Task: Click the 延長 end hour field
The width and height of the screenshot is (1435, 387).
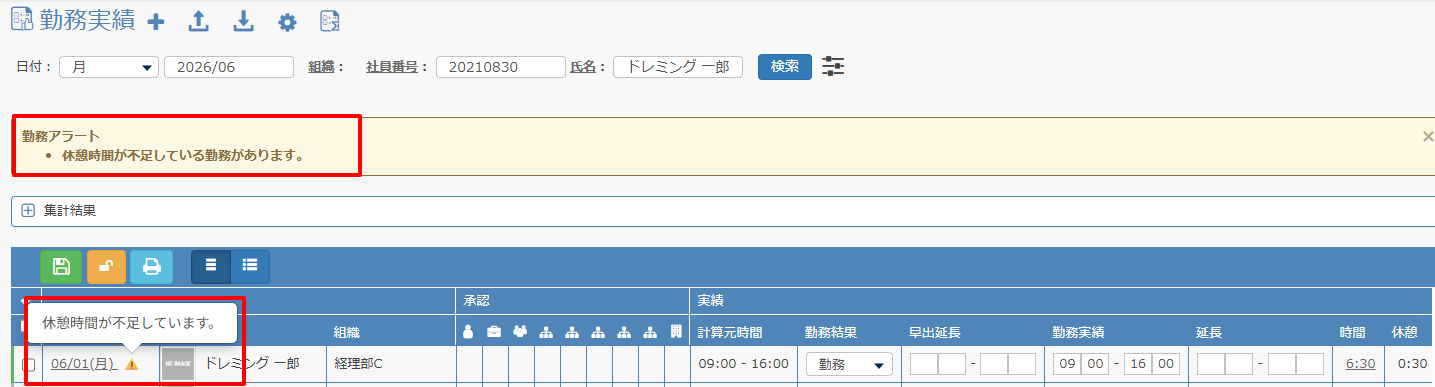Action: coord(1281,364)
